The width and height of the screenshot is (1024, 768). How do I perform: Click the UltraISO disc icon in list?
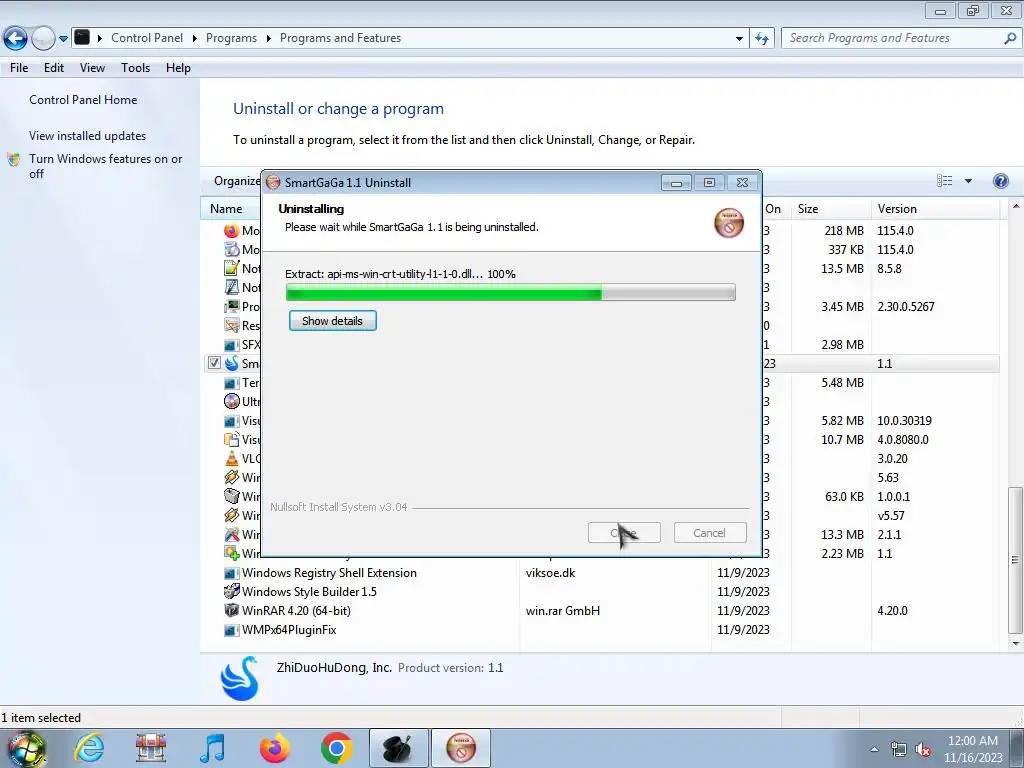pyautogui.click(x=232, y=401)
